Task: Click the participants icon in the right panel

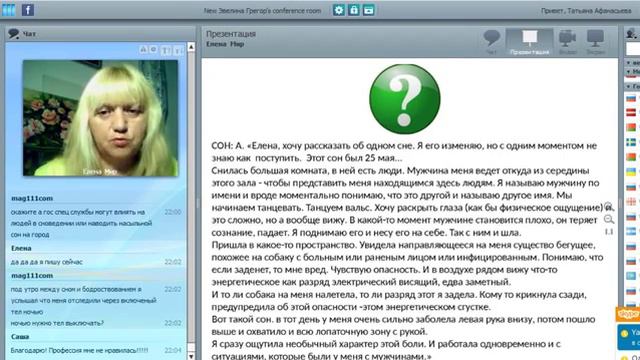Action: (631, 34)
